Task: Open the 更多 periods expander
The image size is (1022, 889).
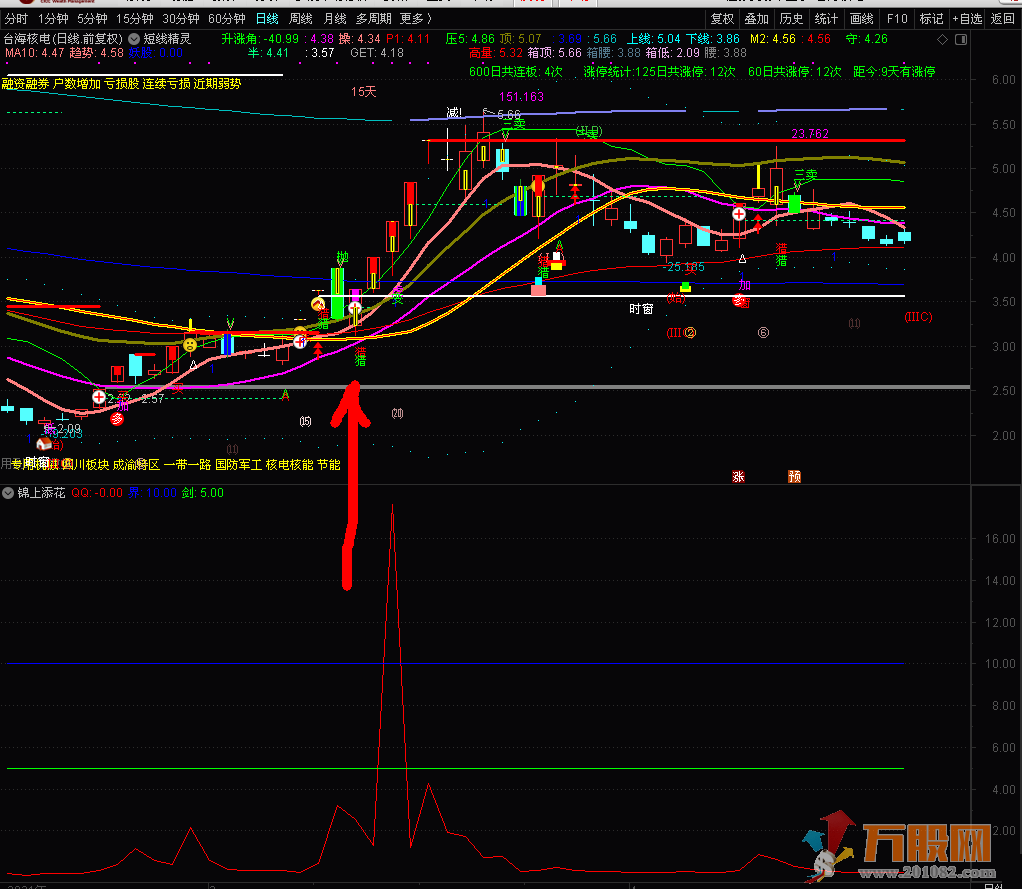Action: (415, 18)
